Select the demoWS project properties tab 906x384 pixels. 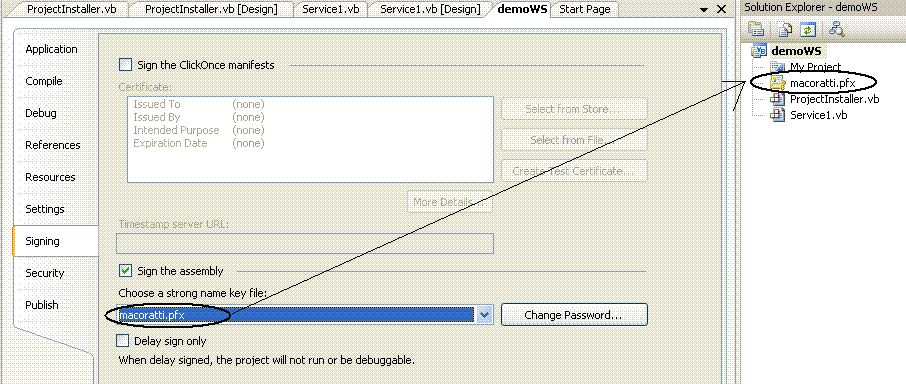pyautogui.click(x=522, y=9)
